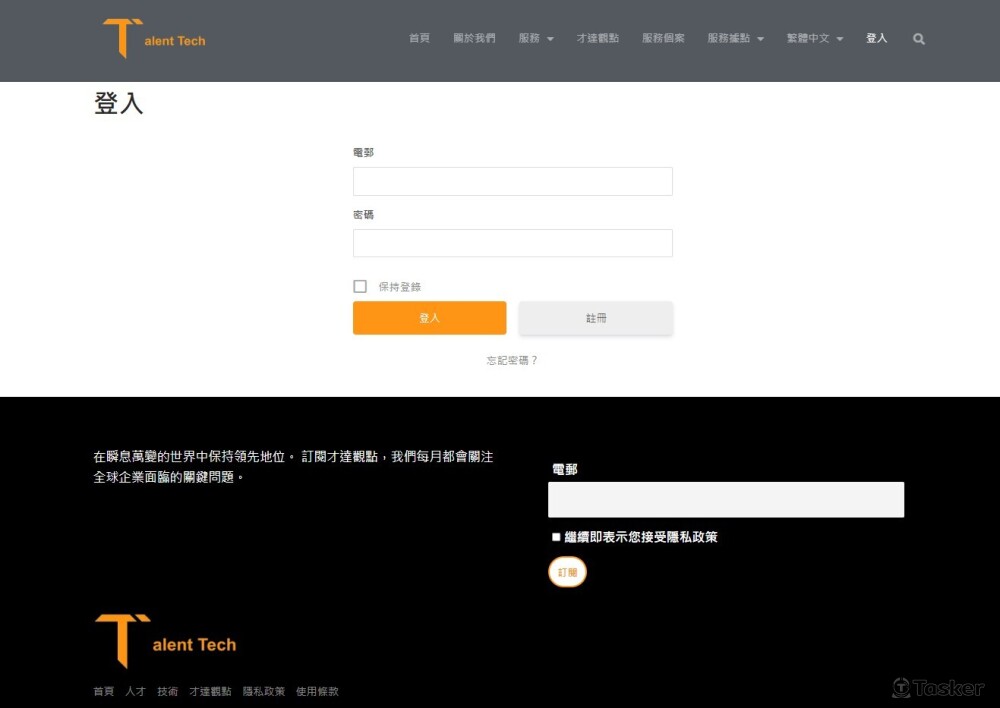Click the circular 訂閱 subscribe button
Image resolution: width=1000 pixels, height=708 pixels.
566,571
